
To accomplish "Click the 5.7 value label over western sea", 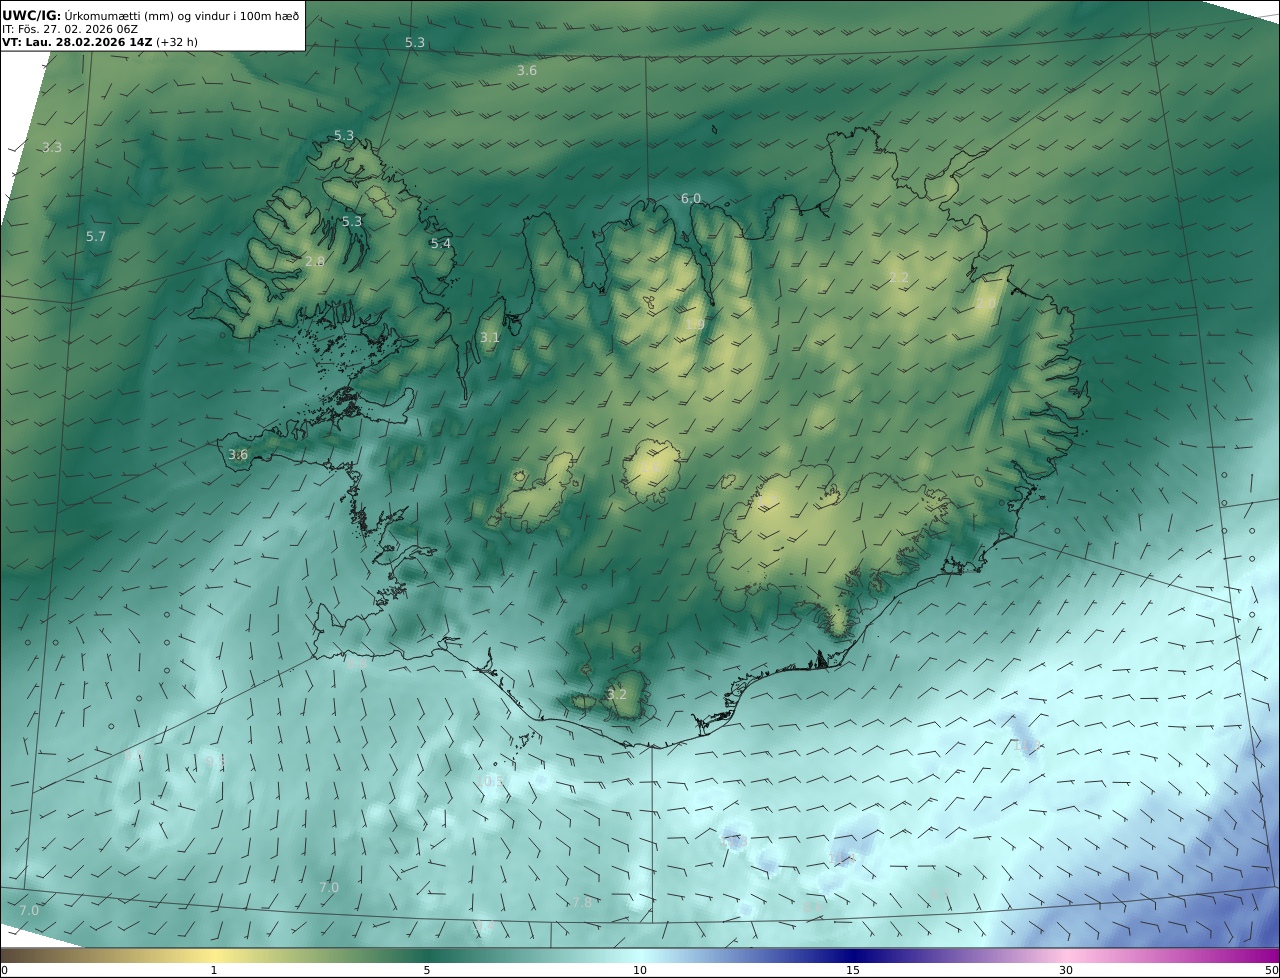I will tap(96, 237).
